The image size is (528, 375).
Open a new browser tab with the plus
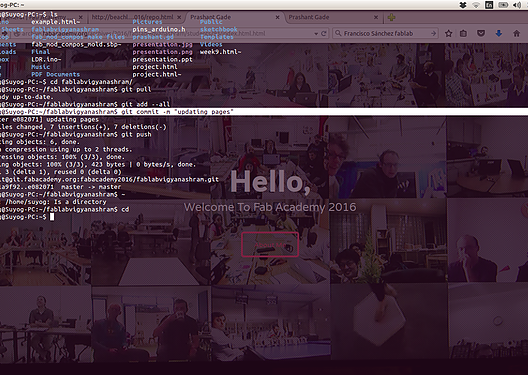pos(391,18)
